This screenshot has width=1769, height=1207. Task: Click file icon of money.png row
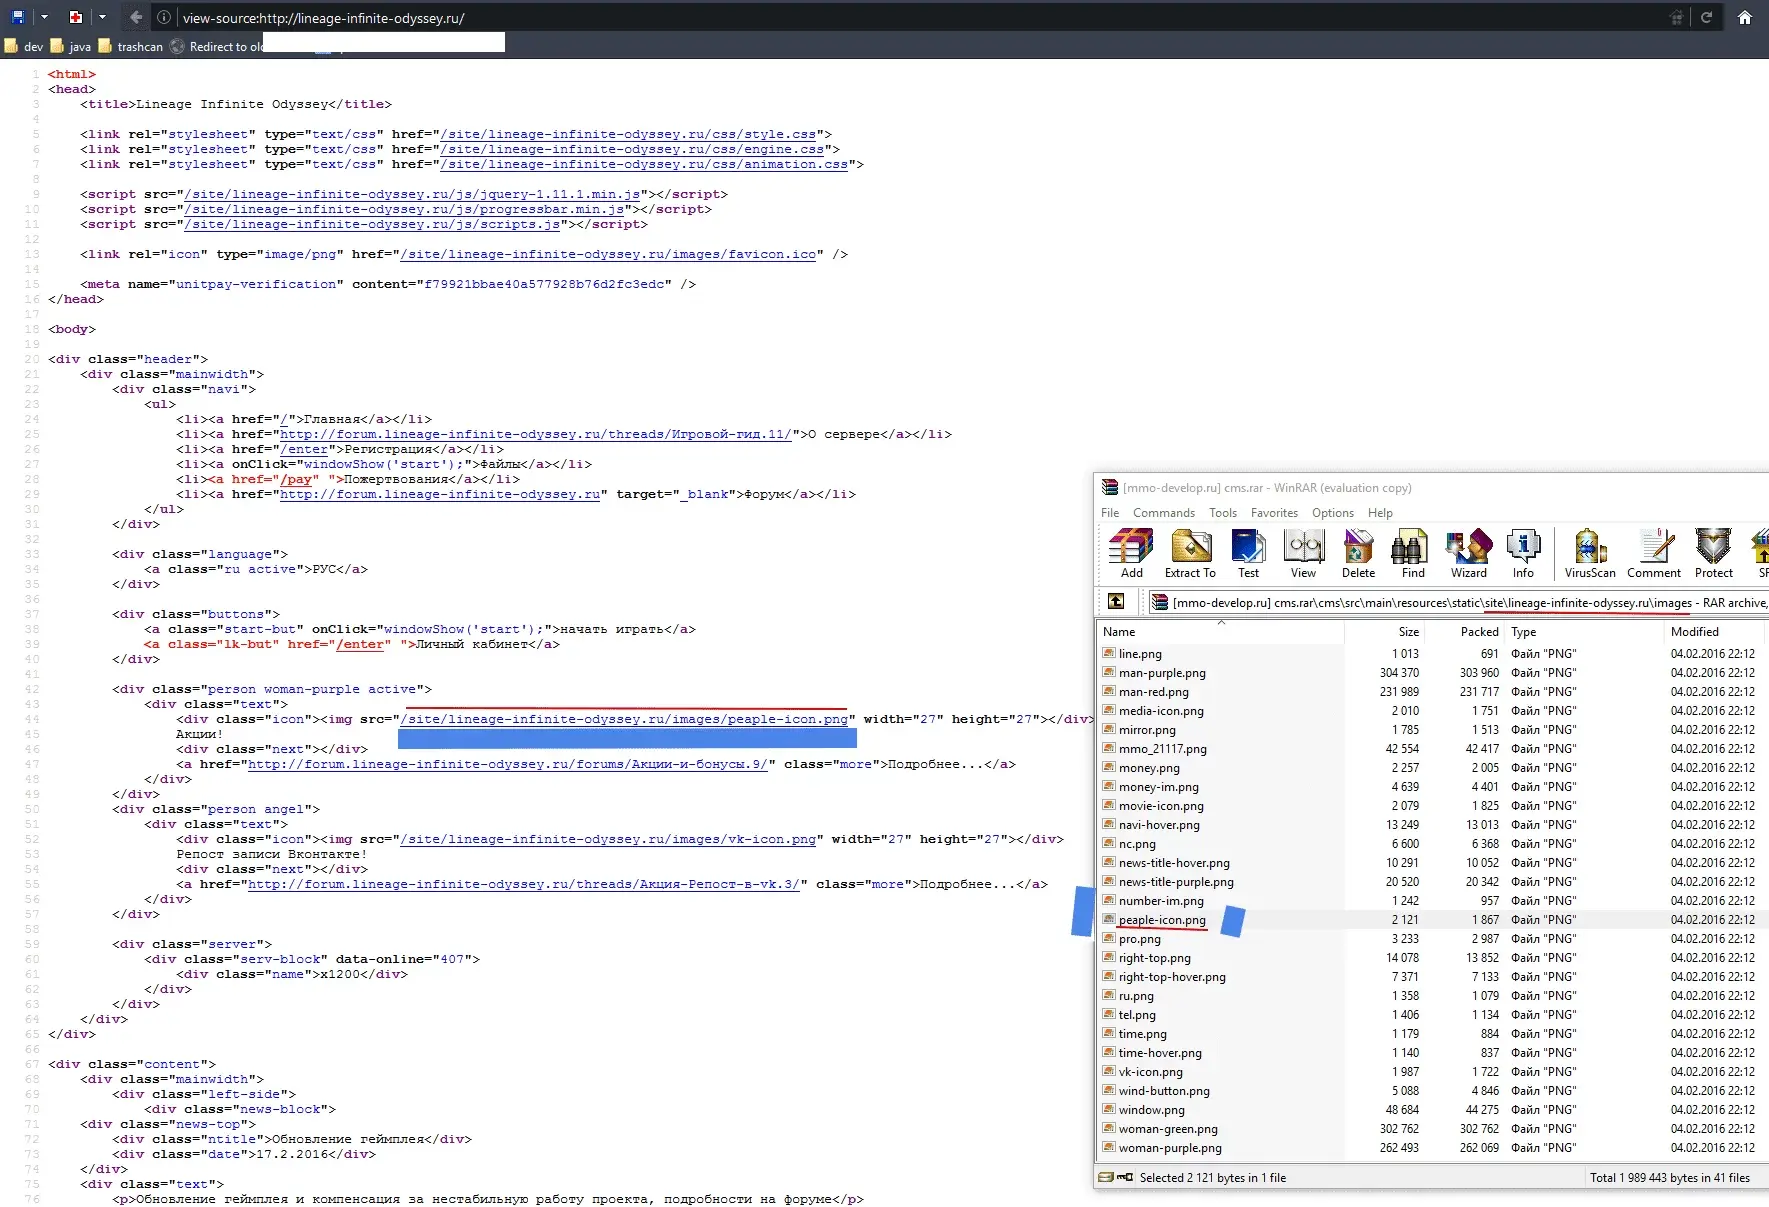pos(1108,767)
